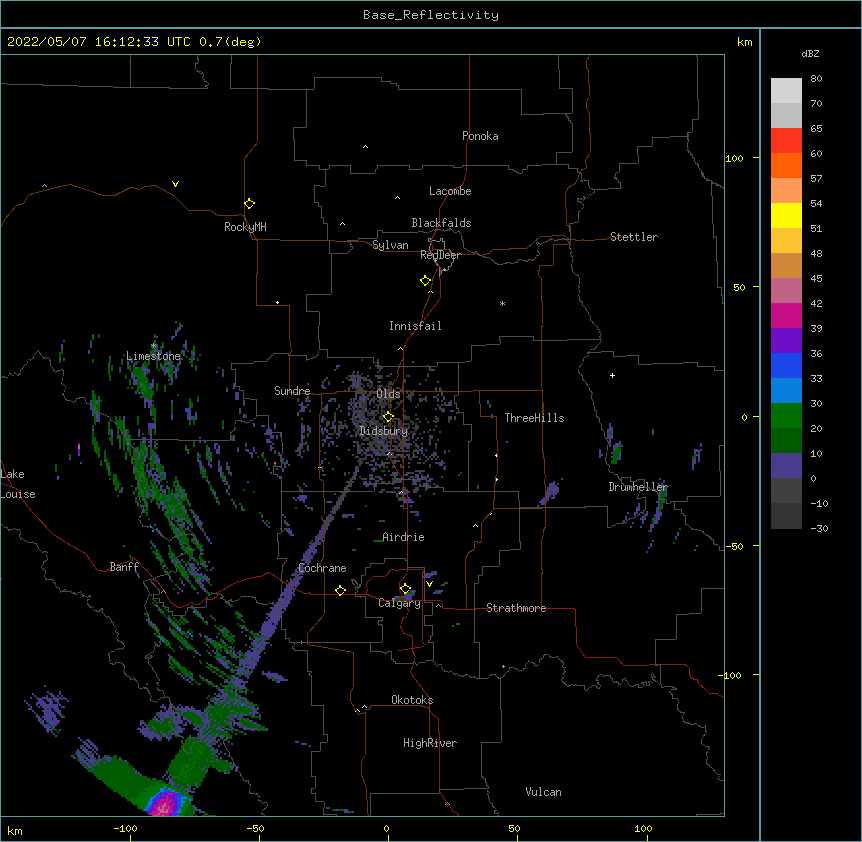Click the -30 value label in the dBZ legend
This screenshot has width=862, height=842.
pyautogui.click(x=819, y=528)
